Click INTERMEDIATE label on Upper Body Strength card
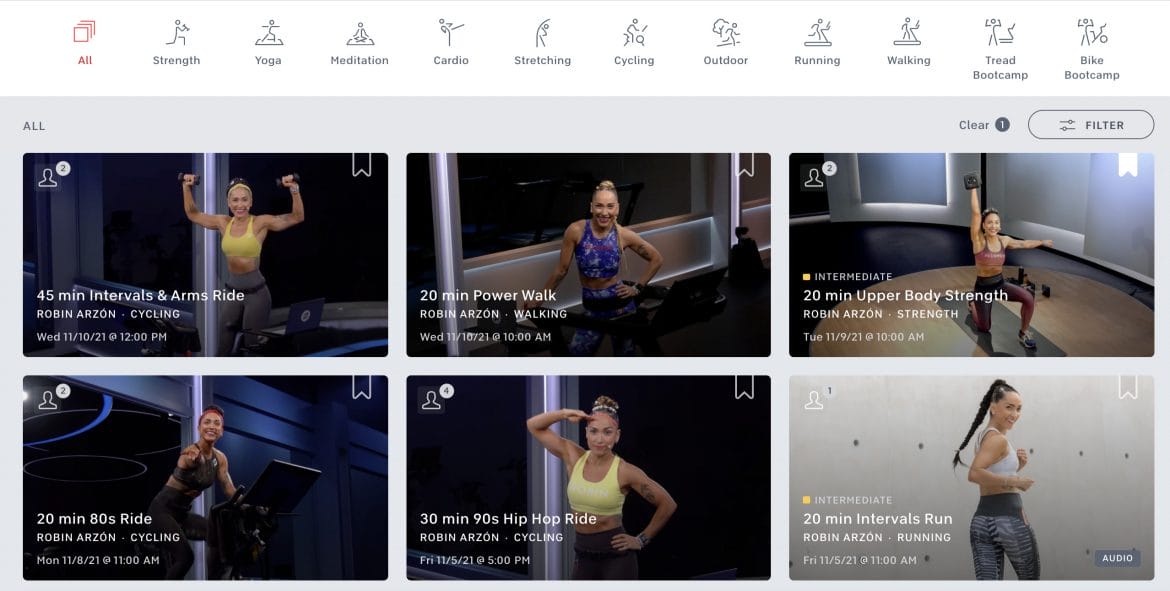Image resolution: width=1170 pixels, height=591 pixels. [853, 277]
